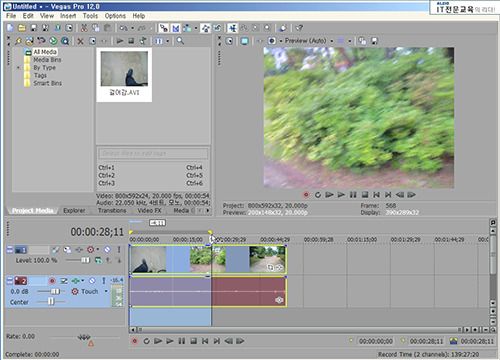Copy snapshot to clipboard icon in preview
The height and width of the screenshot is (360, 500).
click(x=362, y=41)
